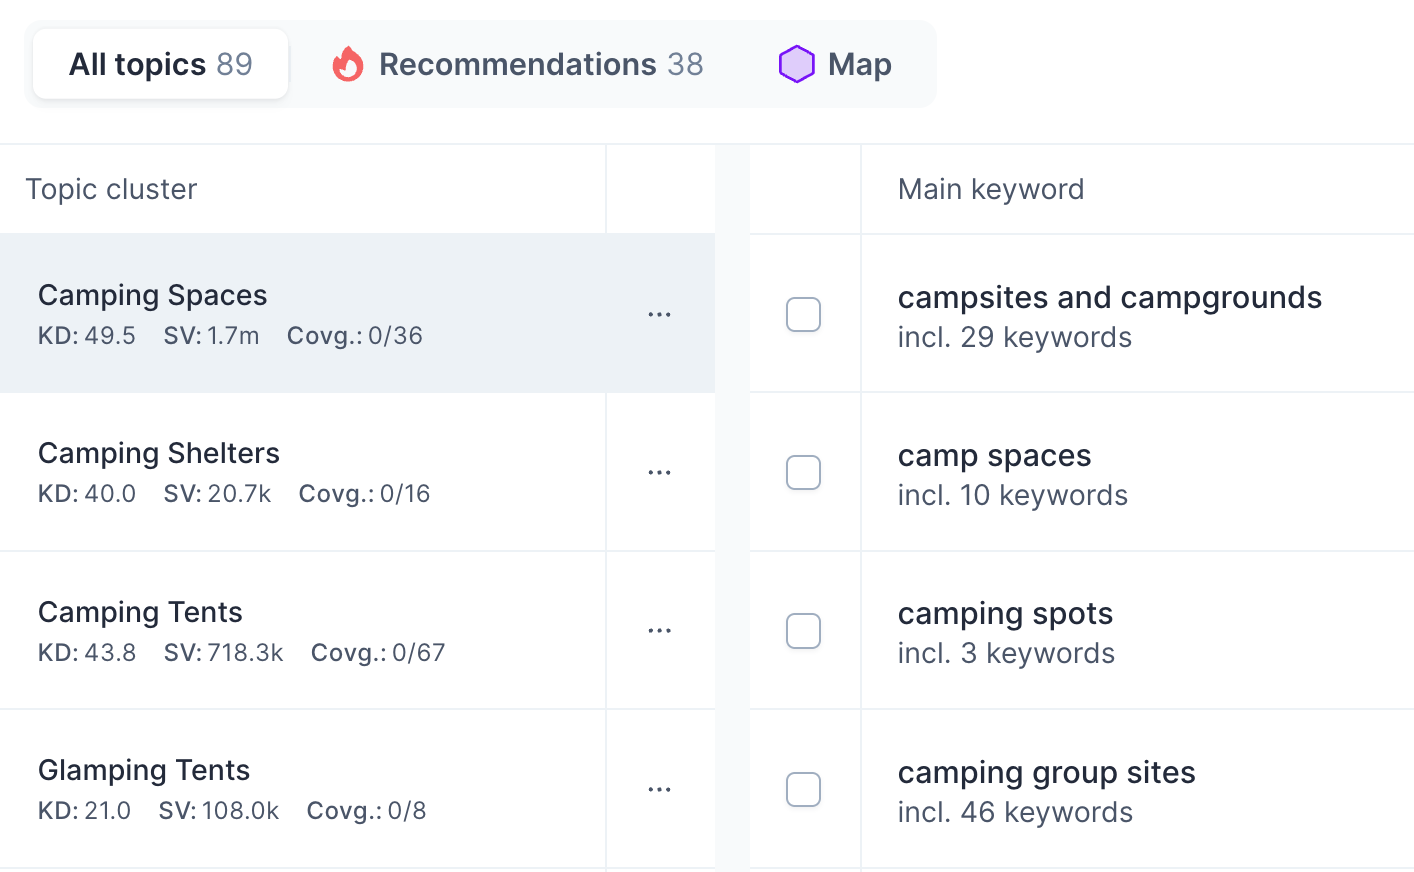Tick the checkbox for campsites and campgrounds

pyautogui.click(x=803, y=314)
